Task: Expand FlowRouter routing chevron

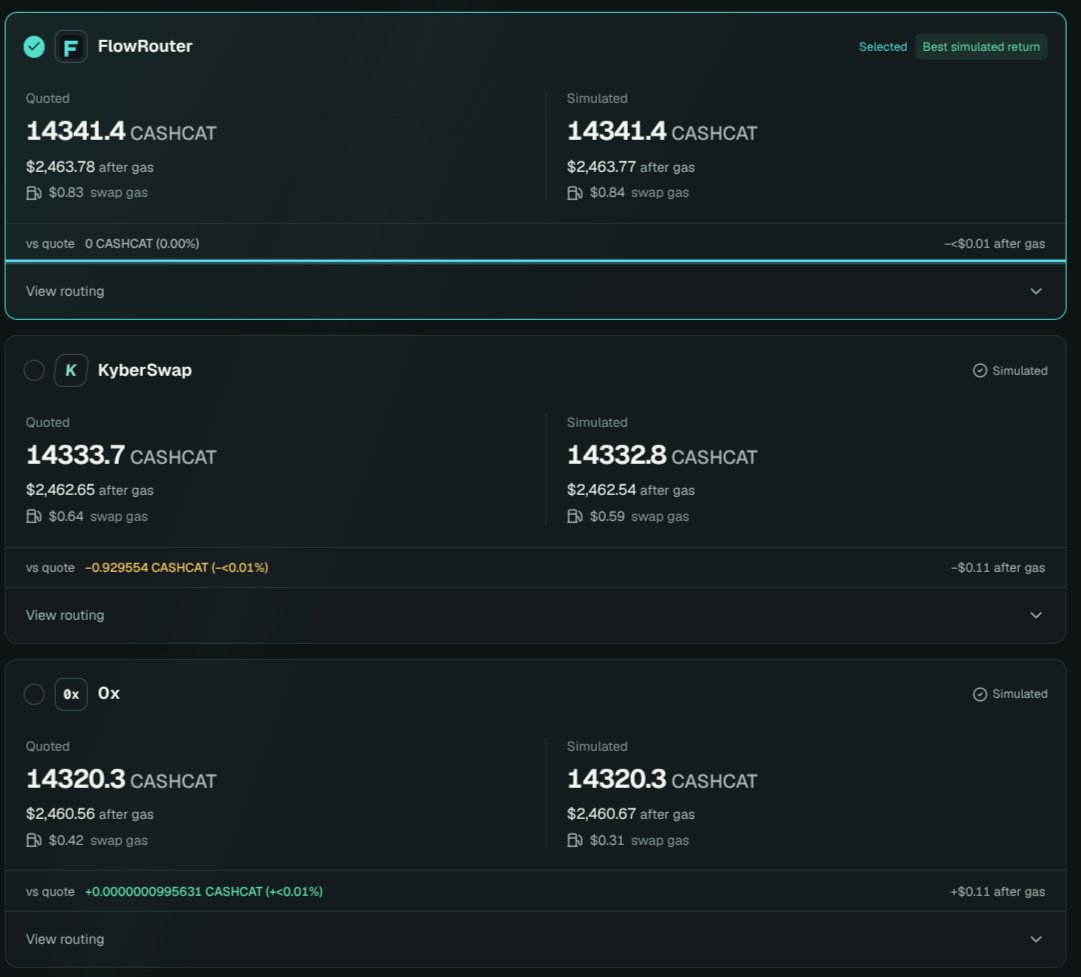Action: (x=1035, y=291)
